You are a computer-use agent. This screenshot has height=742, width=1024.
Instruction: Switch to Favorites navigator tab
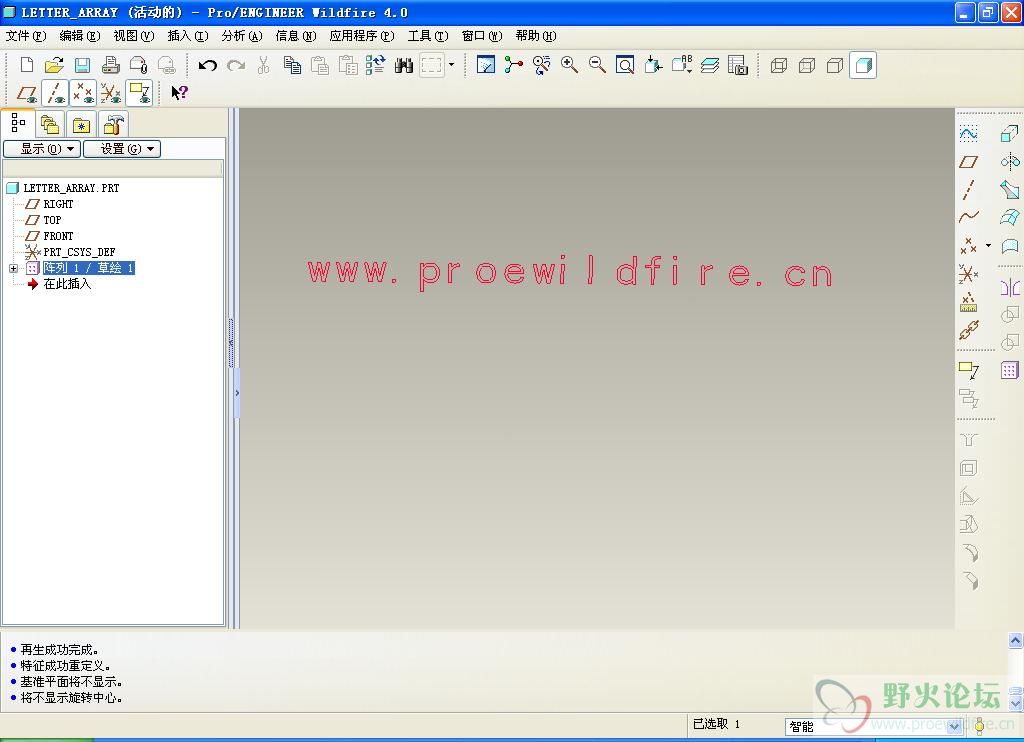(x=81, y=123)
